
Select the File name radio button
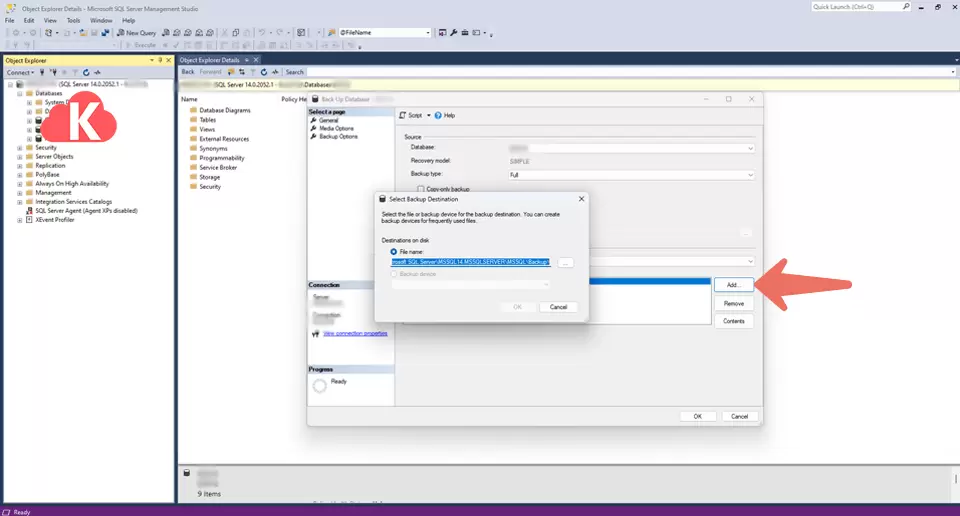(394, 251)
